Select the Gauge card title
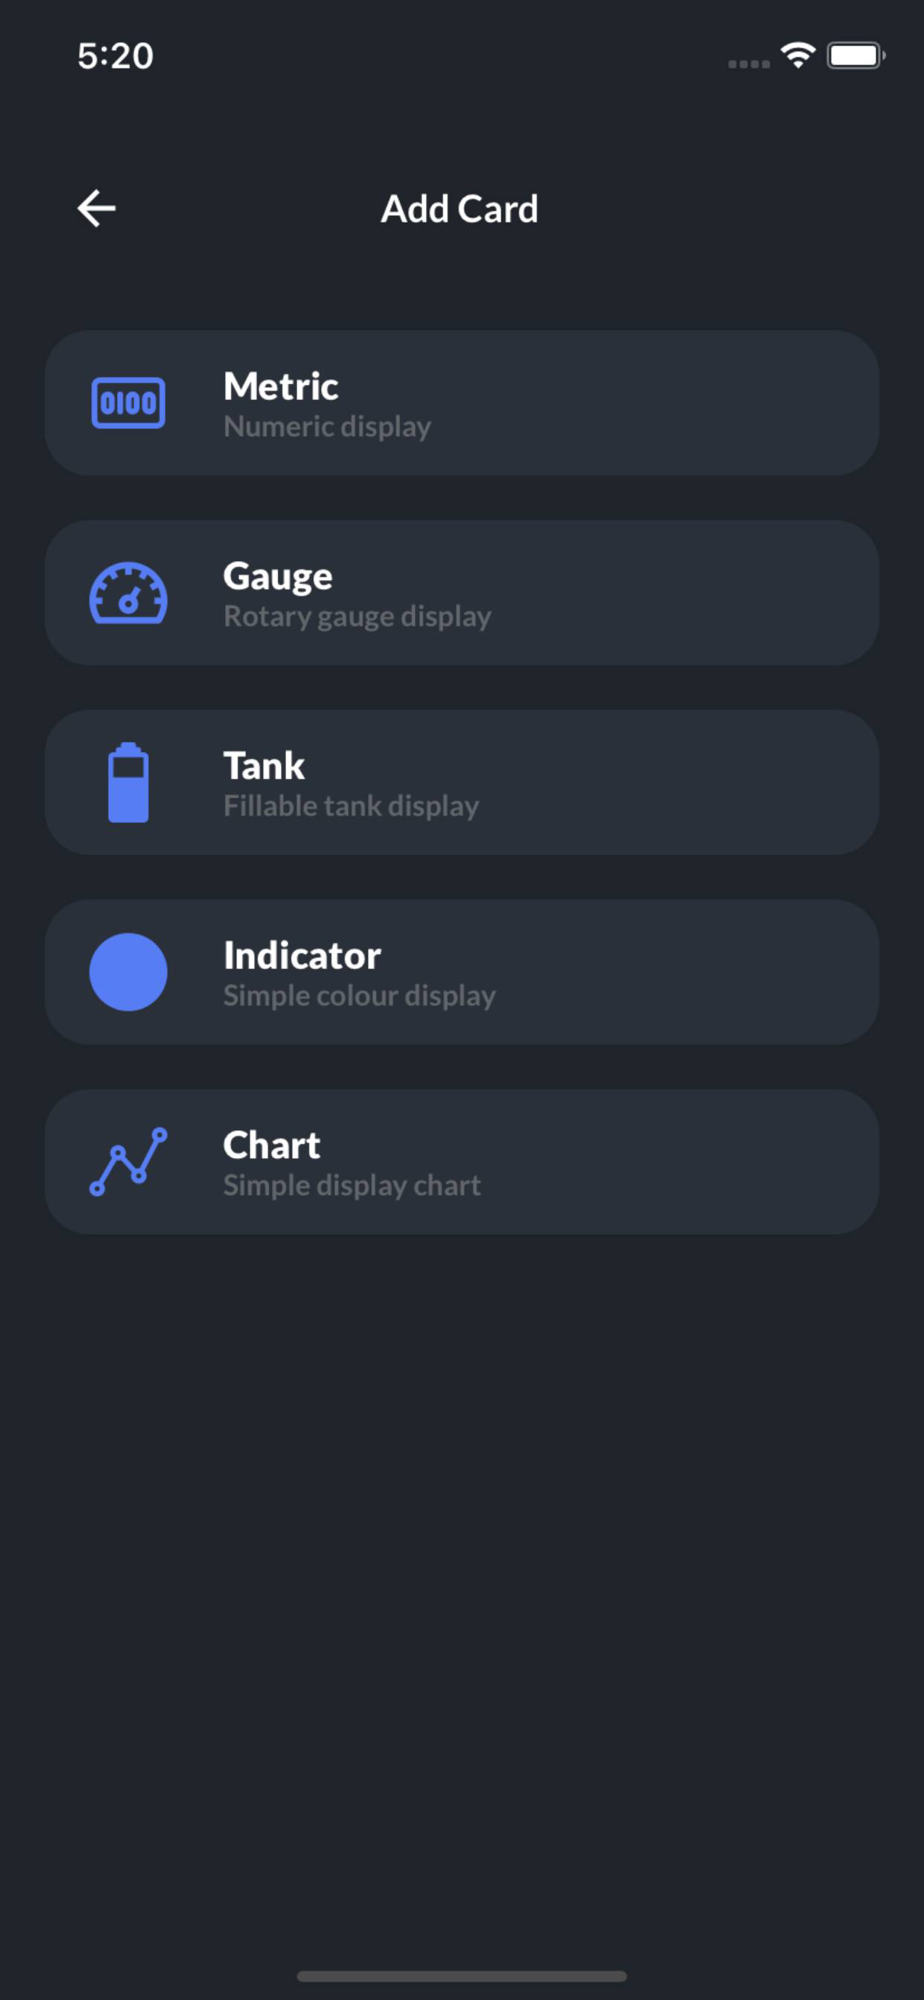This screenshot has width=924, height=2000. click(x=278, y=576)
